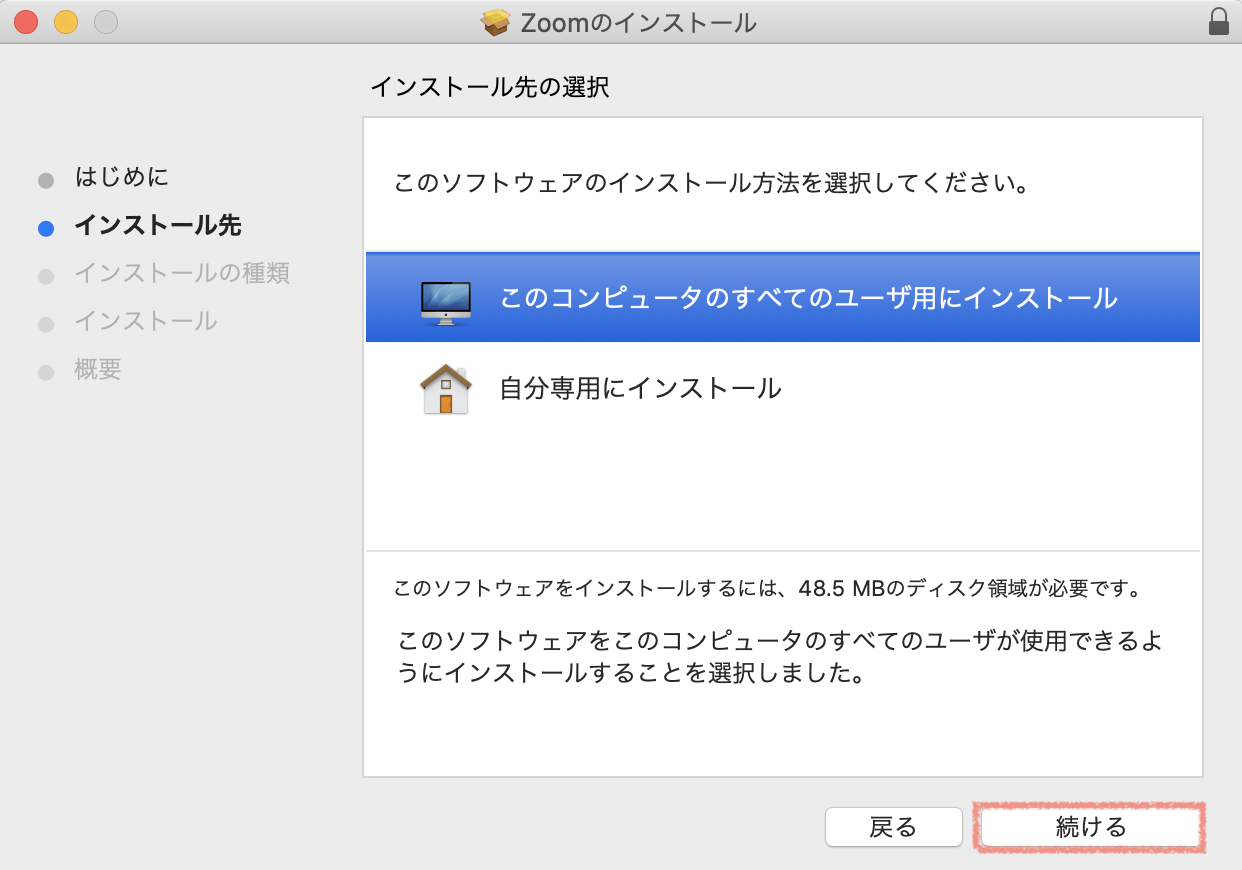Viewport: 1242px width, 870px height.
Task: Click the インストール先 step in sidebar
Action: click(157, 226)
